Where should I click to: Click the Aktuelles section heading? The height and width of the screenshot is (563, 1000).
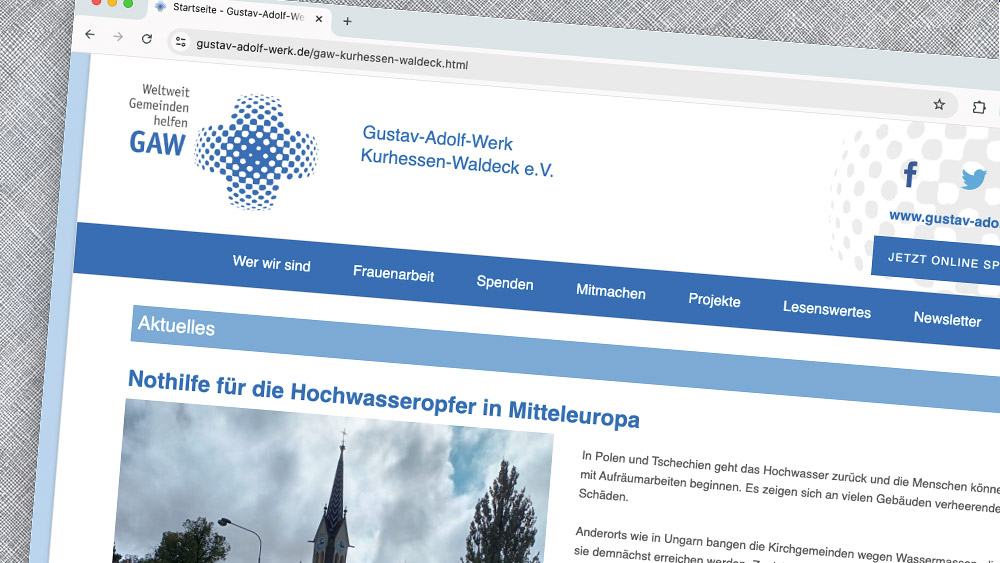pyautogui.click(x=177, y=325)
